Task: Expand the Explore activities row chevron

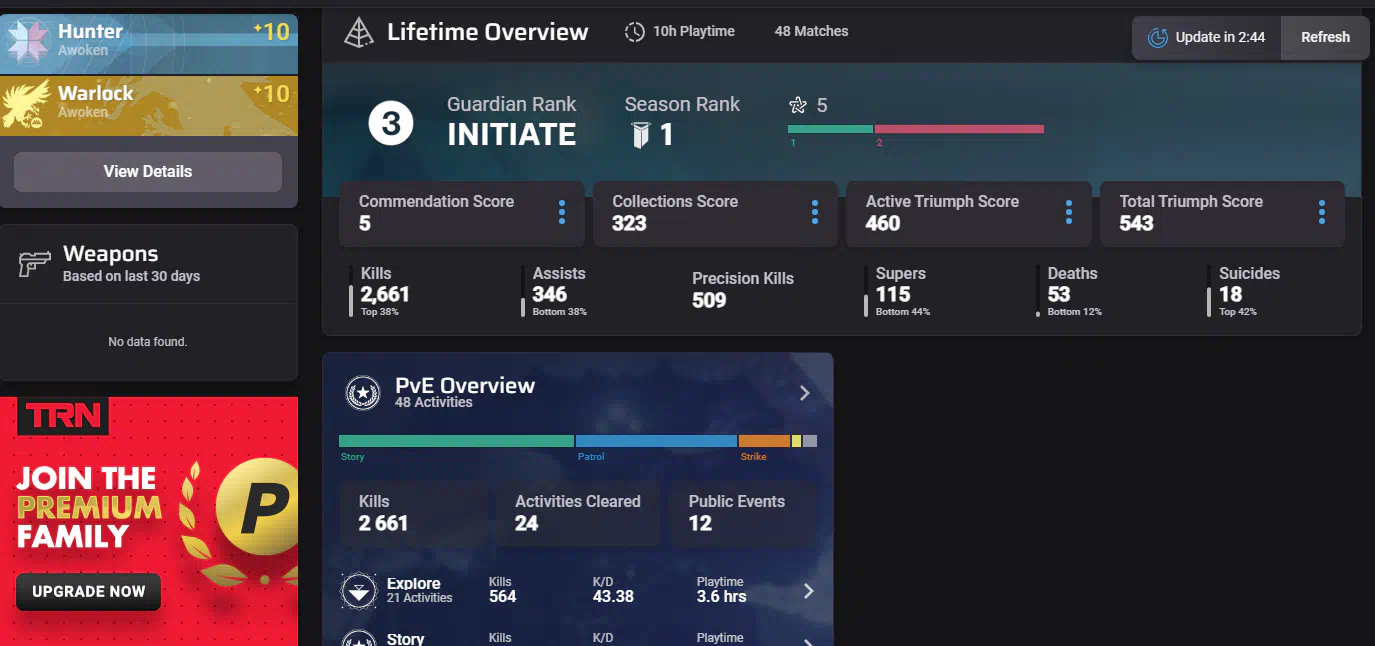Action: (x=808, y=591)
